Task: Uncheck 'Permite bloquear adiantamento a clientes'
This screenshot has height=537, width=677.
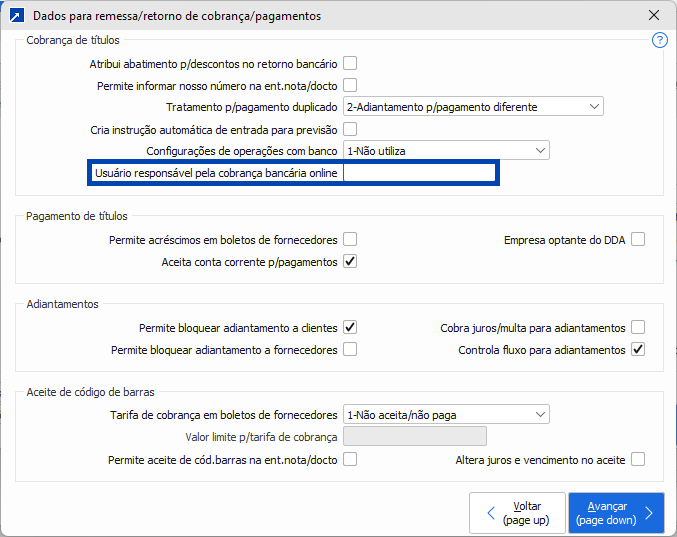Action: click(x=350, y=328)
